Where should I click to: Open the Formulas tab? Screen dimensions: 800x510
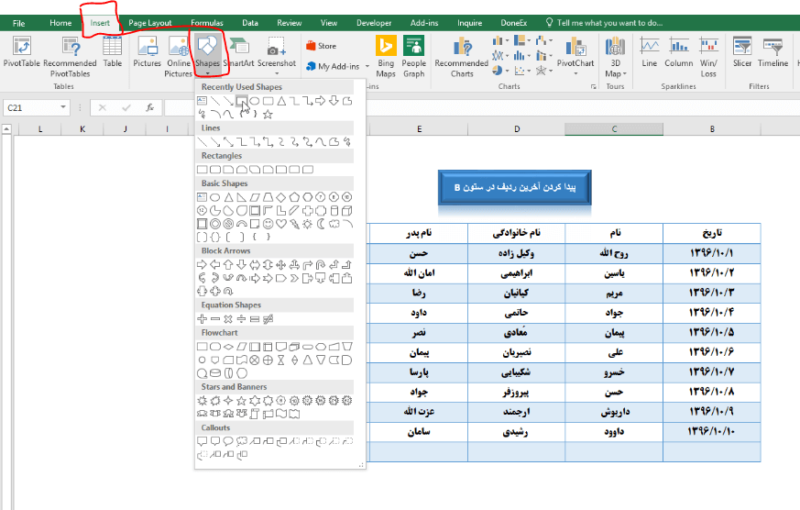pyautogui.click(x=207, y=22)
